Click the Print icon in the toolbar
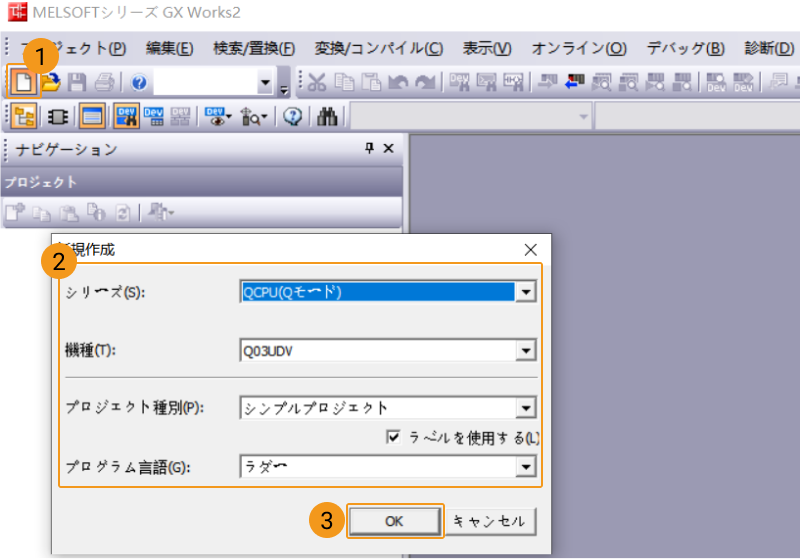The image size is (800, 559). pyautogui.click(x=105, y=82)
